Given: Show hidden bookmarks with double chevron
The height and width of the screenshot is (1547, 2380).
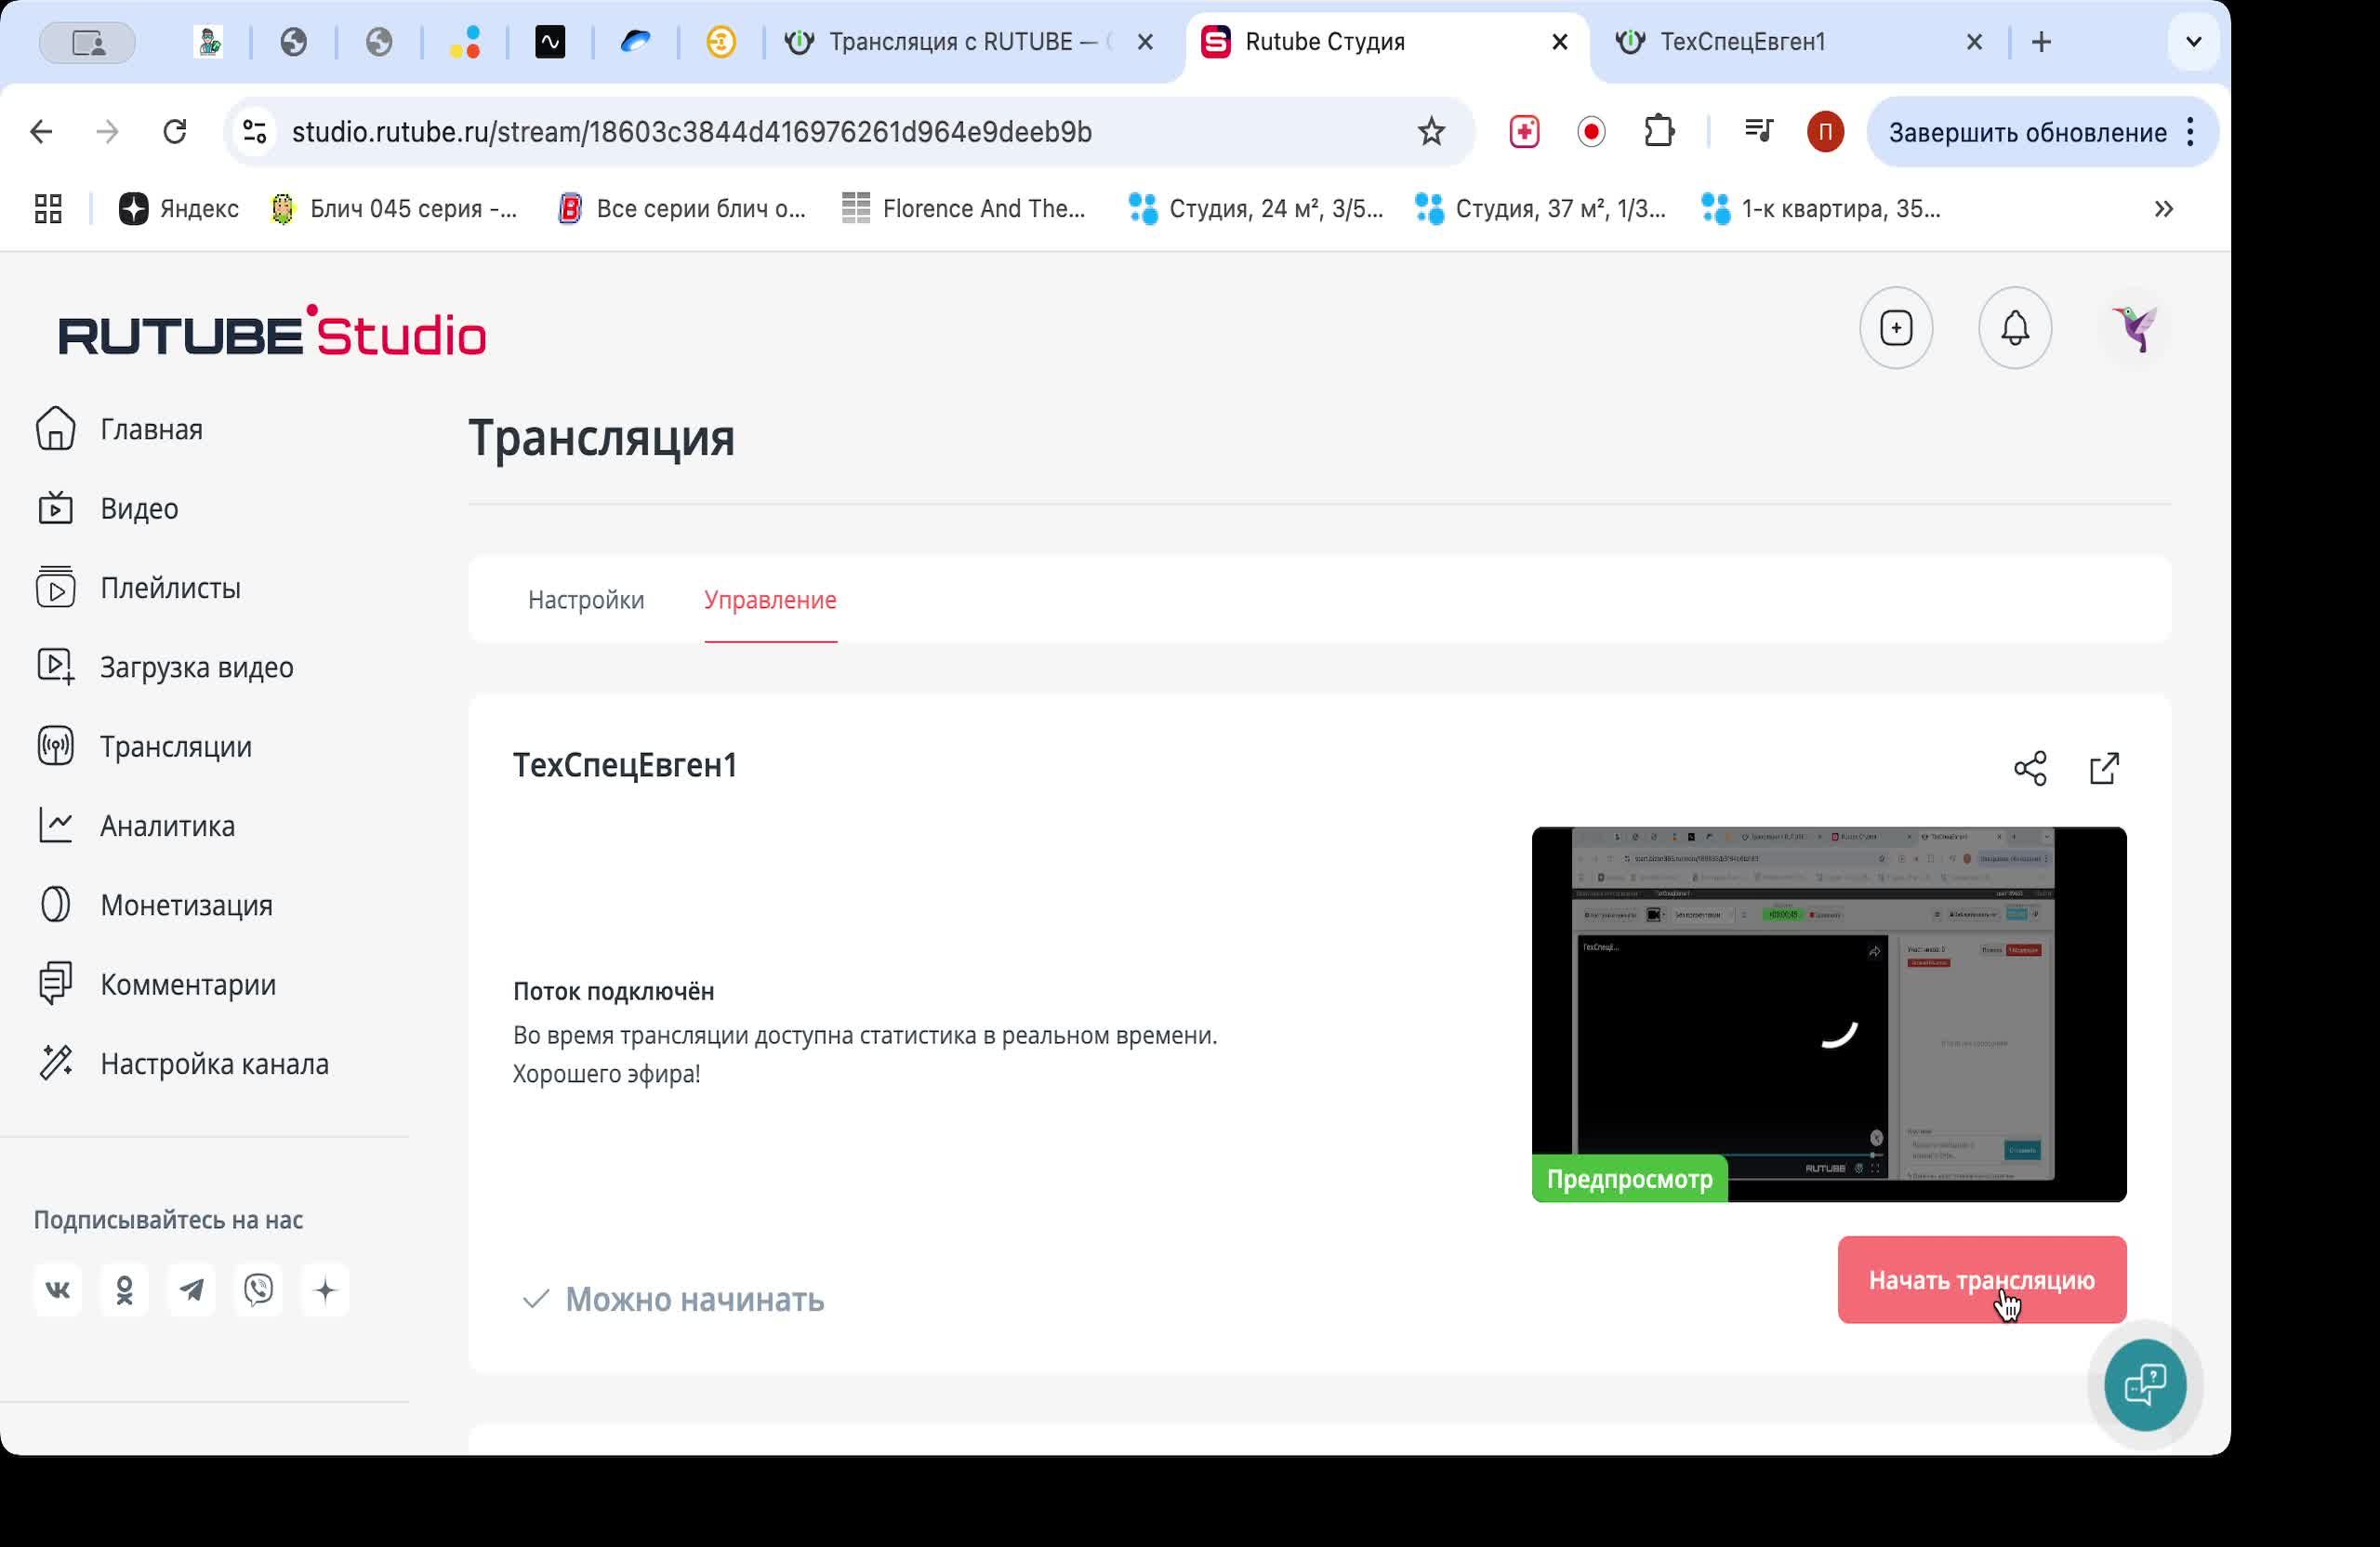Looking at the screenshot, I should pos(2163,209).
